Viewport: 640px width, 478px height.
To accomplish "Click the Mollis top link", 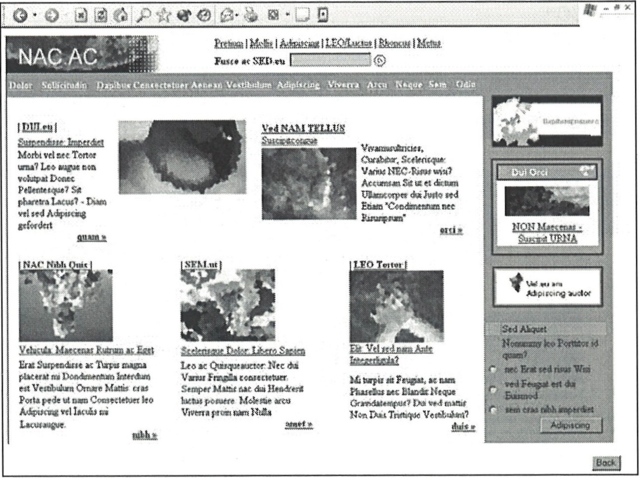I will [261, 43].
